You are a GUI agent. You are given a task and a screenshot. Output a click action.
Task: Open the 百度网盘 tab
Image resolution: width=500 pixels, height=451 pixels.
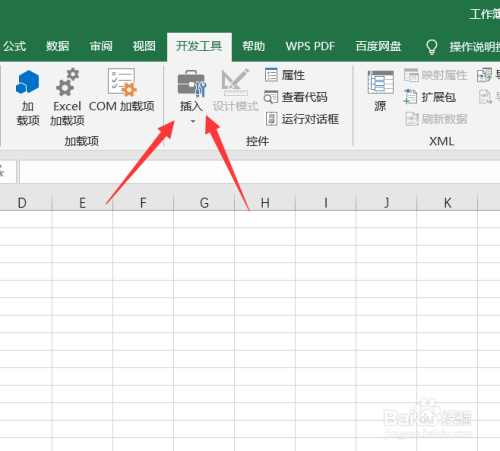(x=378, y=46)
